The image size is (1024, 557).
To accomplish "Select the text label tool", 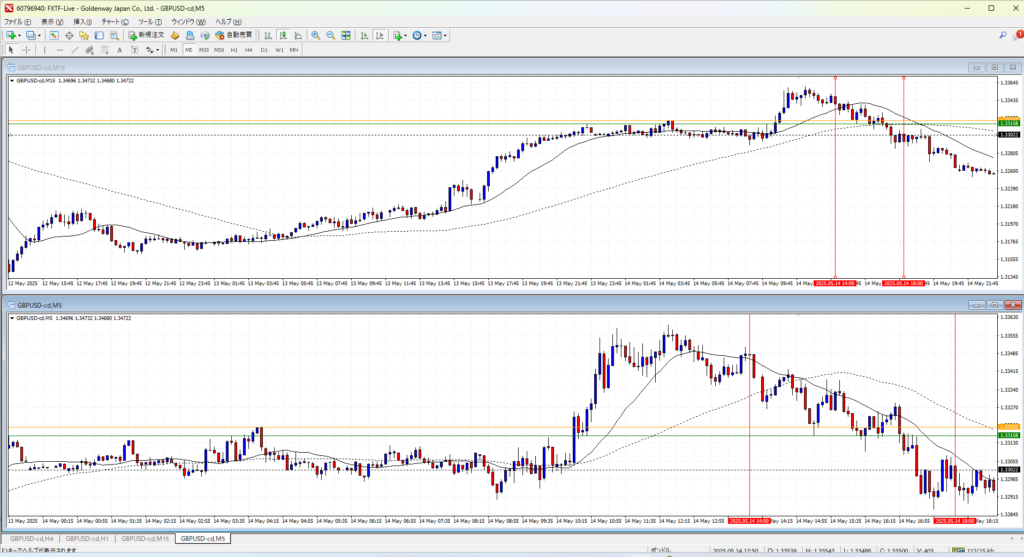I will click(119, 49).
